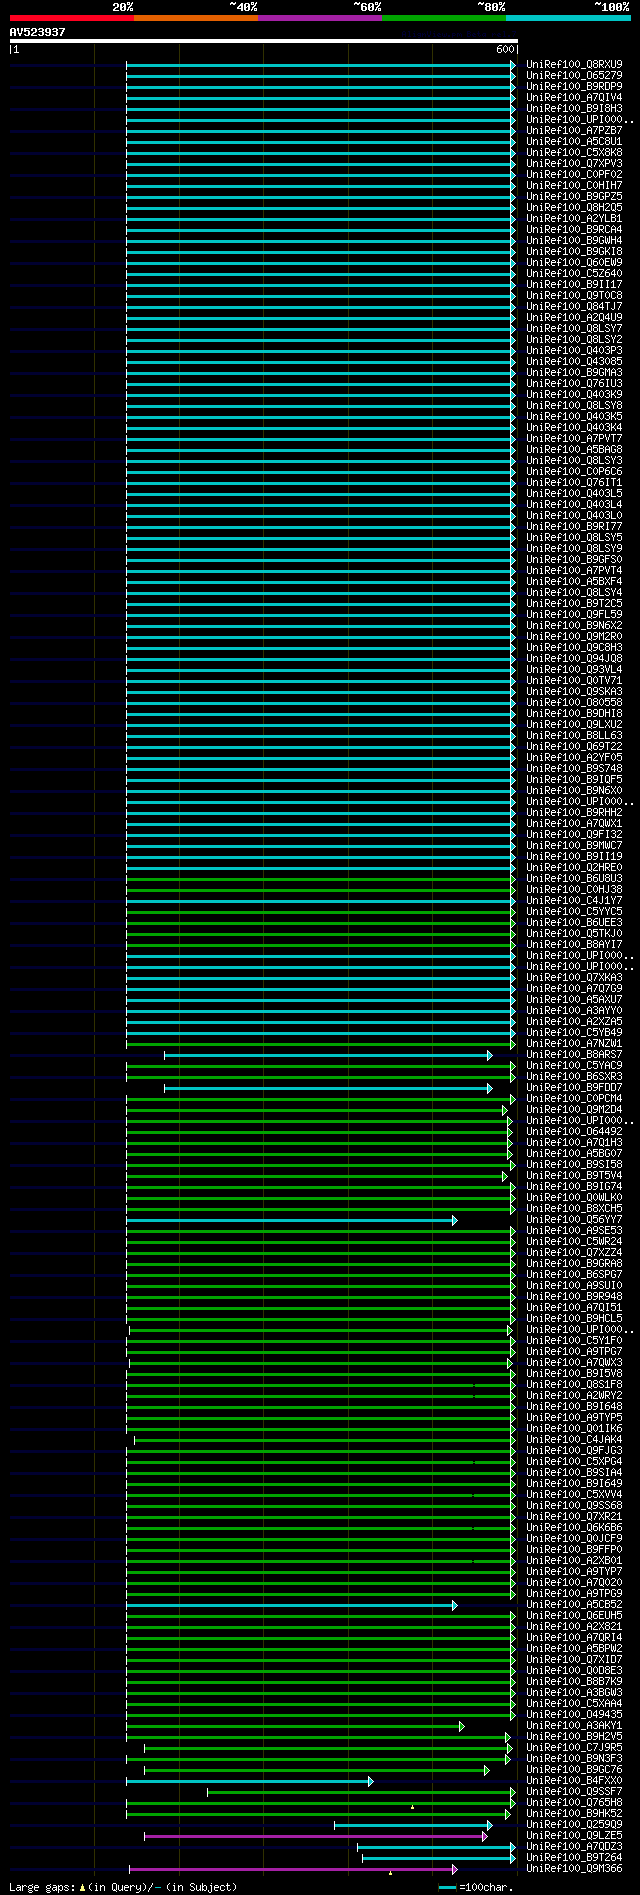
Task: Select the query name AV523937
Action: click(x=37, y=32)
